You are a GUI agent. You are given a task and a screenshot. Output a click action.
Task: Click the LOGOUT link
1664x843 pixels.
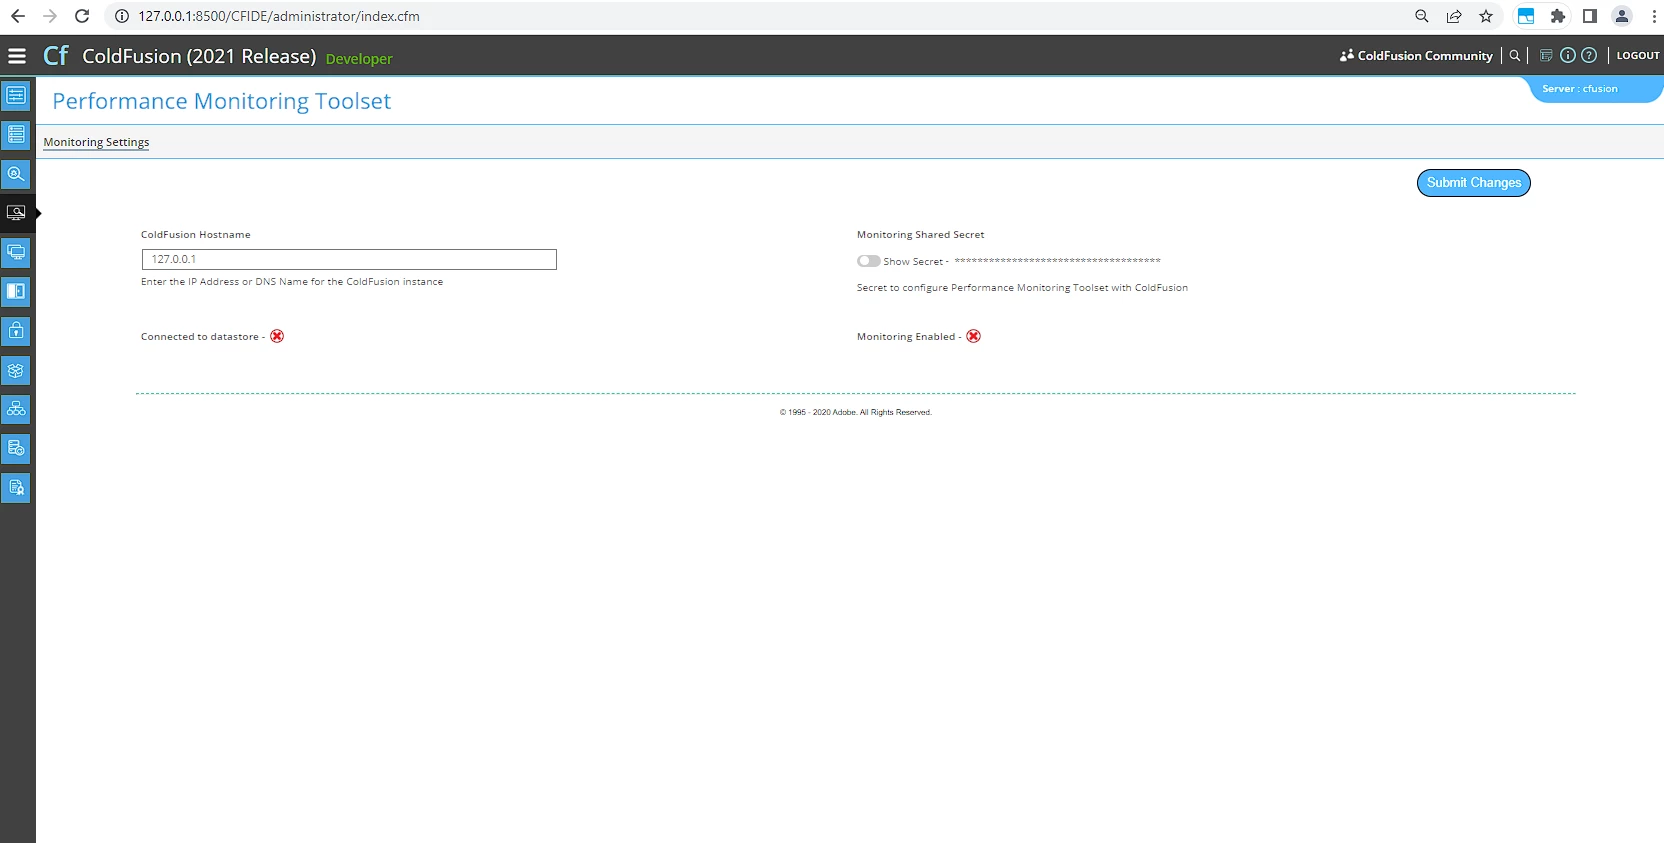[1638, 56]
